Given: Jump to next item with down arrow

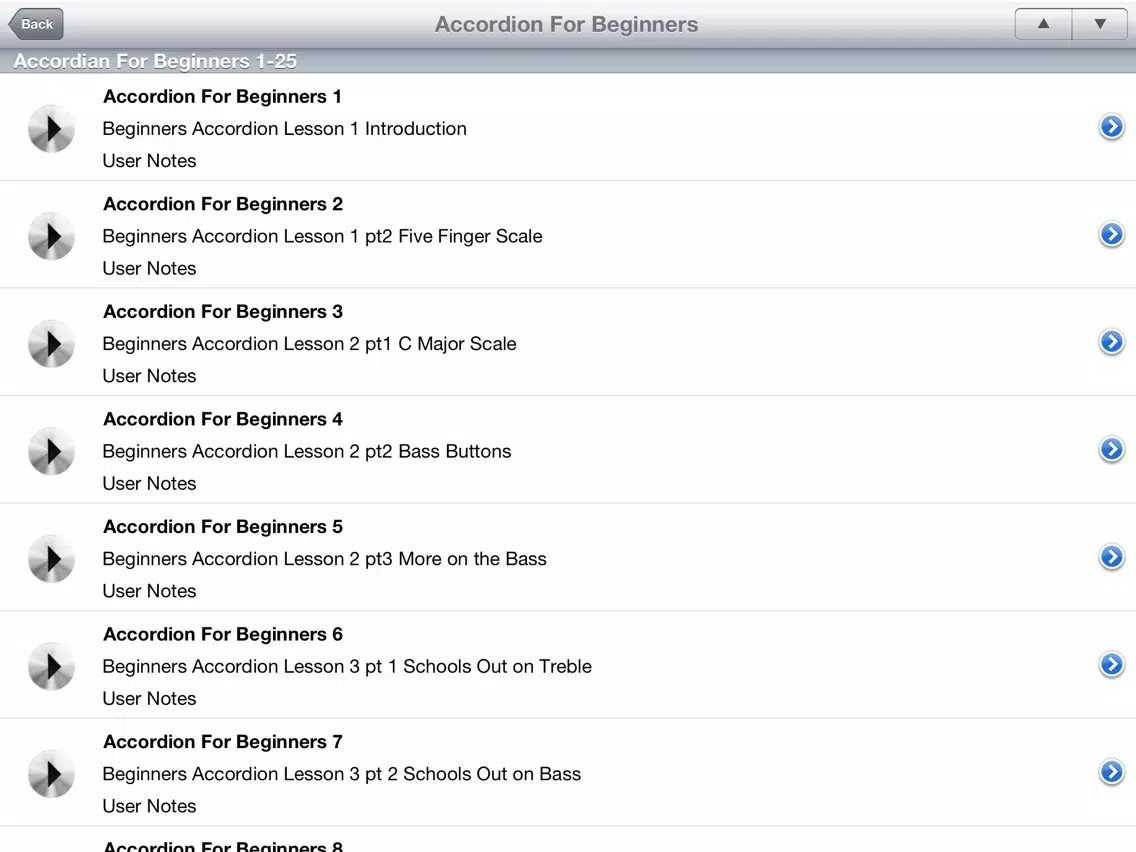Looking at the screenshot, I should pos(1100,24).
